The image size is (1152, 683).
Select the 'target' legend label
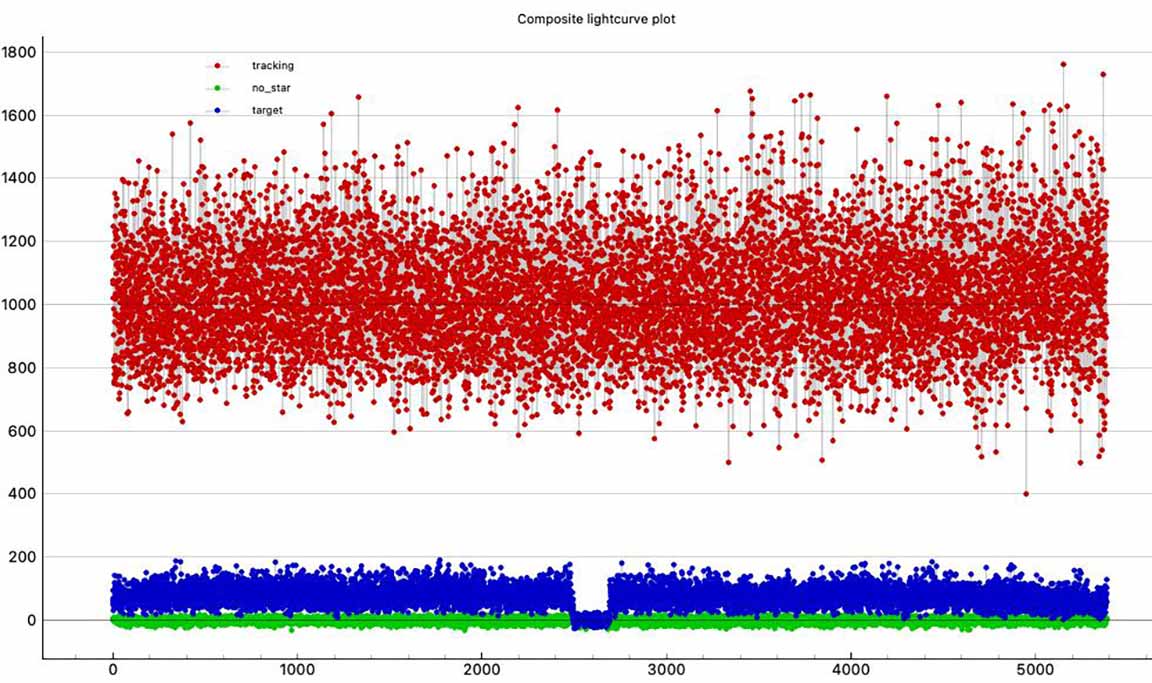coord(267,110)
